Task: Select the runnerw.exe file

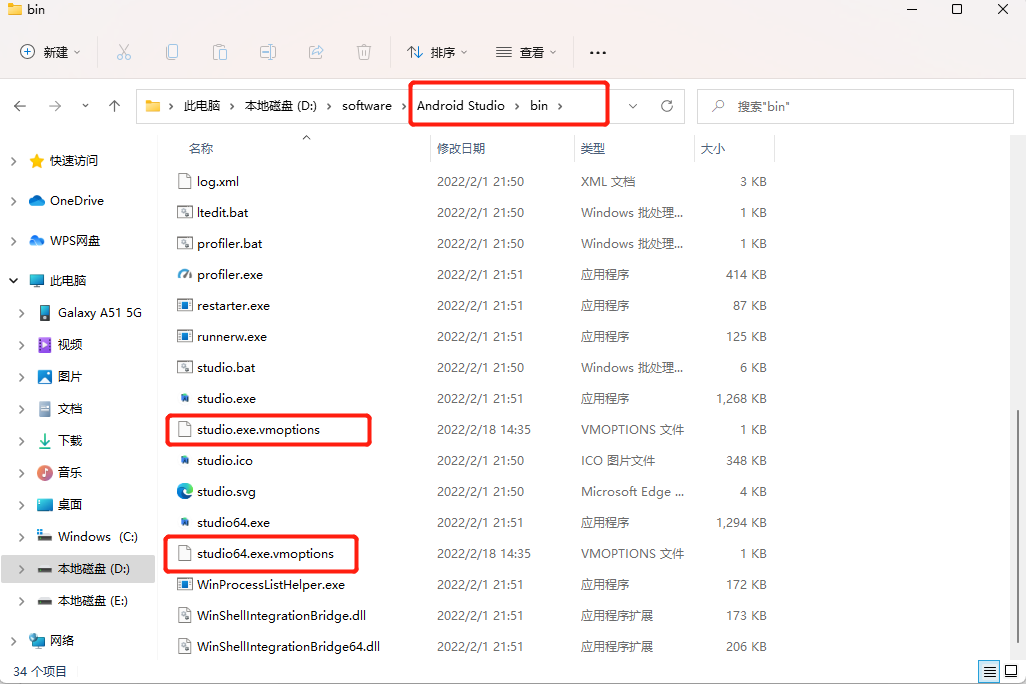Action: tap(232, 336)
